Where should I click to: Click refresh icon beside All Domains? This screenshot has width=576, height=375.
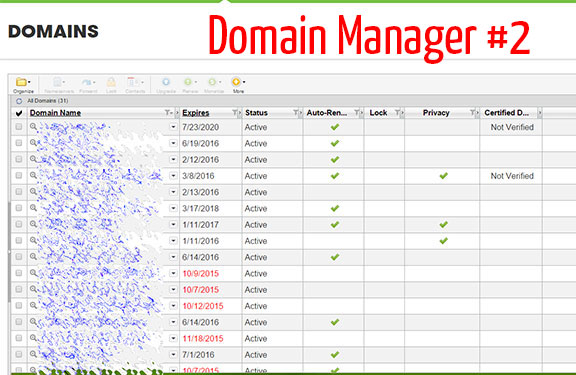tap(19, 101)
